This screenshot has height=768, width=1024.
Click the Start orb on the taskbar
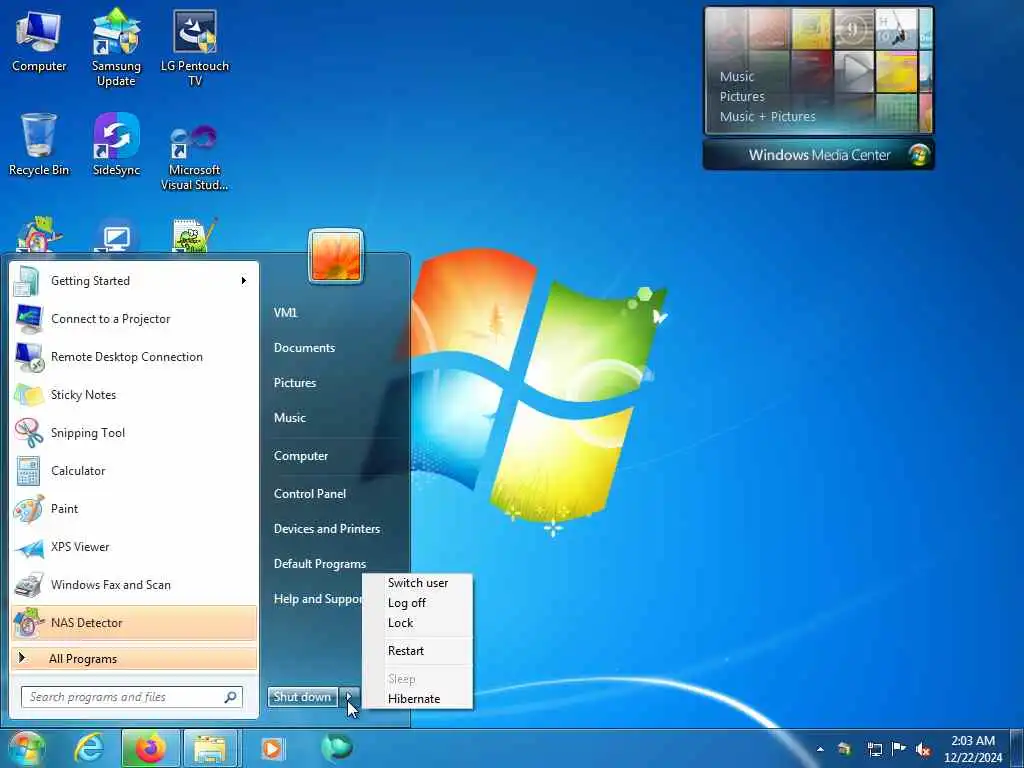click(26, 749)
